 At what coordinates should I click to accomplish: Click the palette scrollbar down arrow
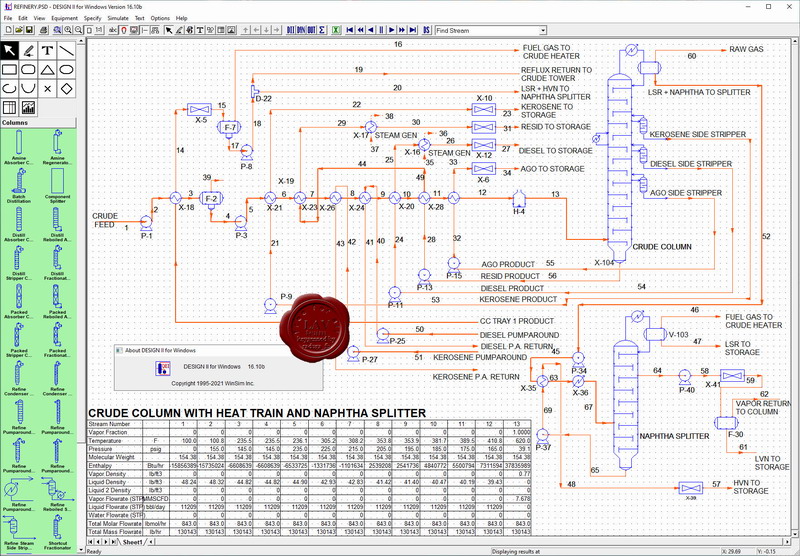tap(80, 550)
